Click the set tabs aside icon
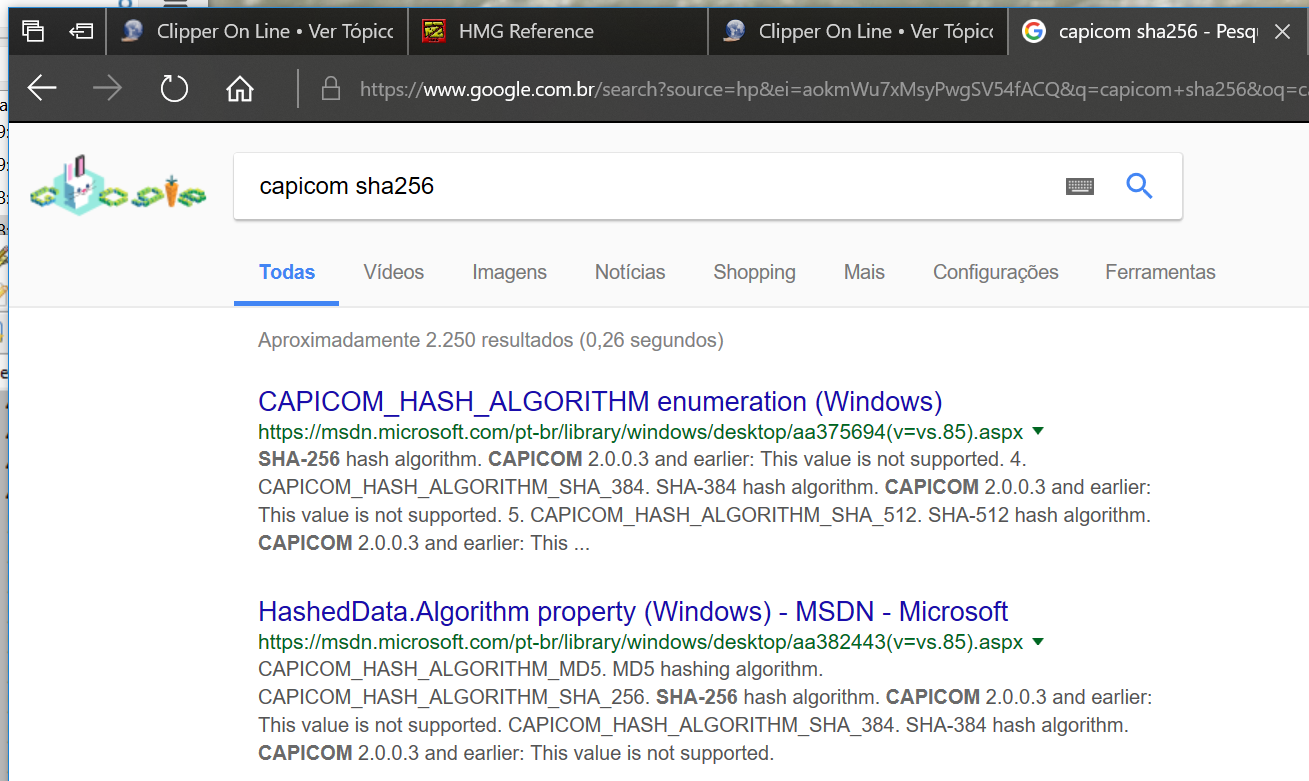Screen dimensions: 1309x781 coord(81,31)
